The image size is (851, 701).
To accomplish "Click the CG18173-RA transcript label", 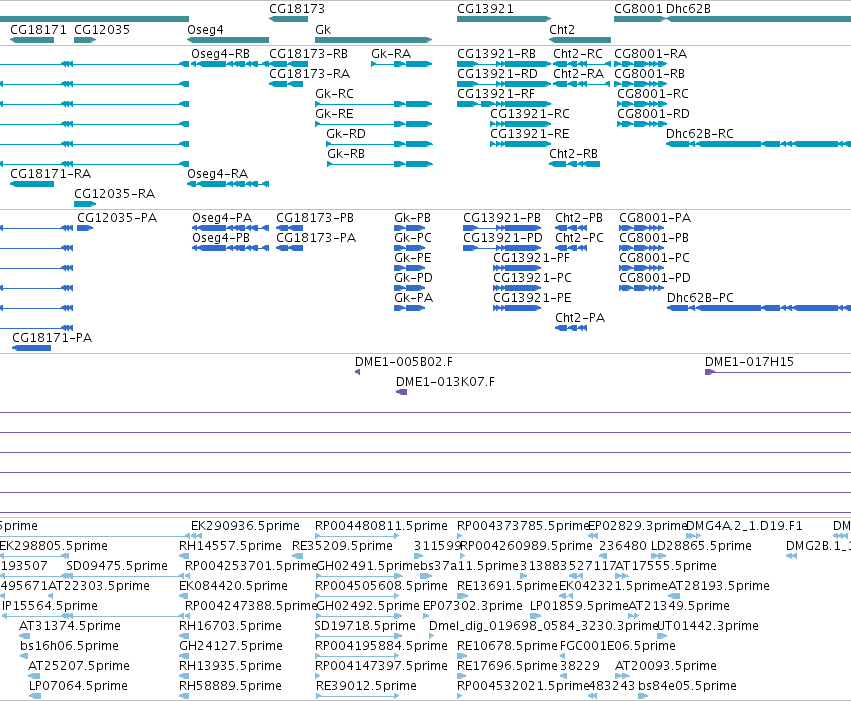I will 309,74.
